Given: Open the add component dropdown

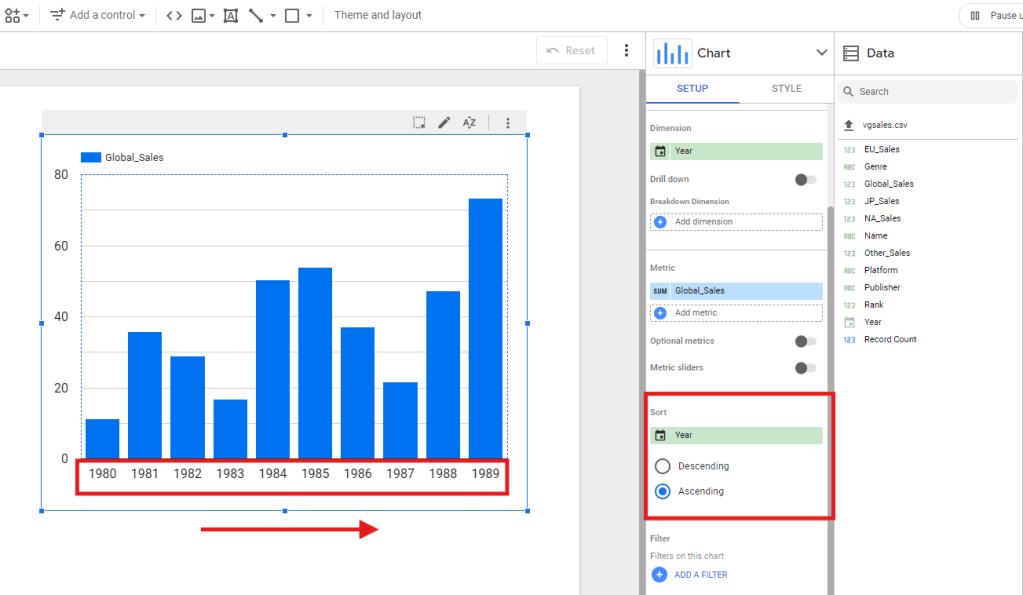Looking at the screenshot, I should tap(17, 15).
